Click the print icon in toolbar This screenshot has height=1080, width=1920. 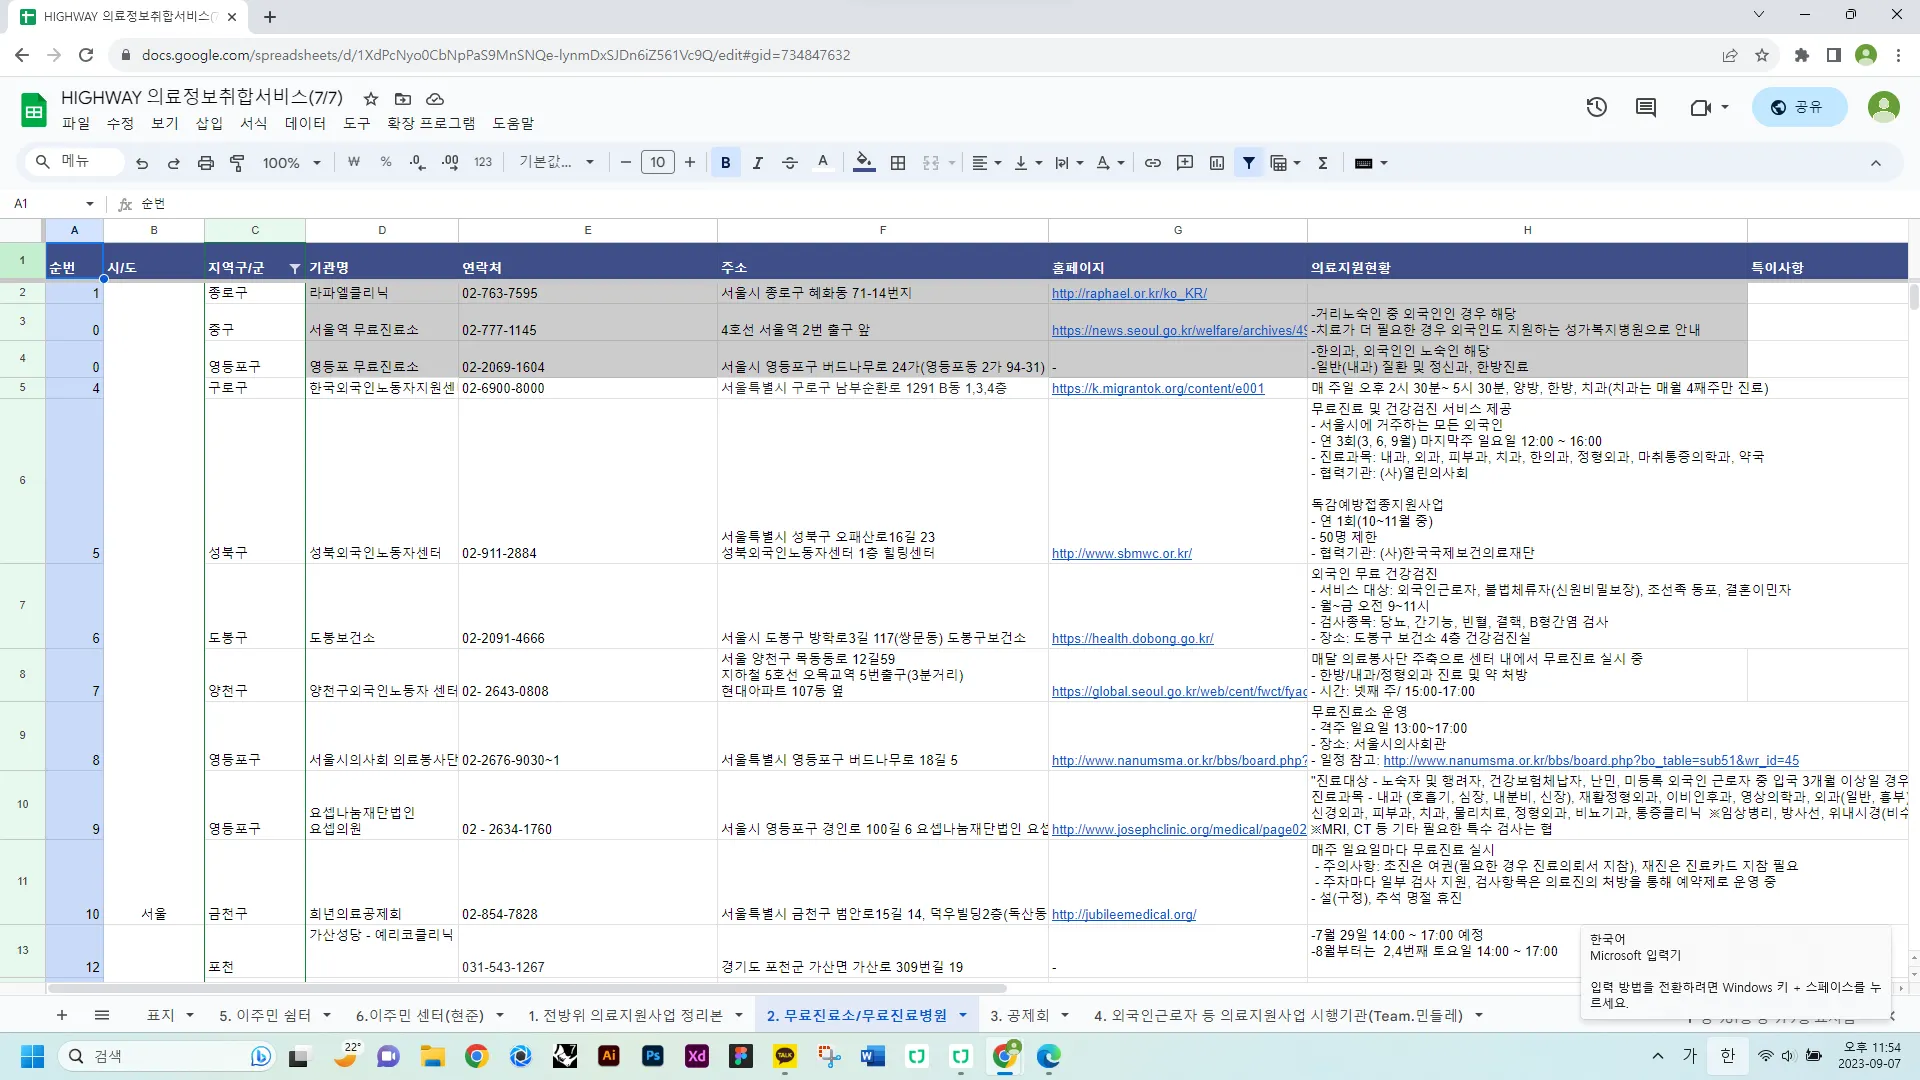[205, 163]
